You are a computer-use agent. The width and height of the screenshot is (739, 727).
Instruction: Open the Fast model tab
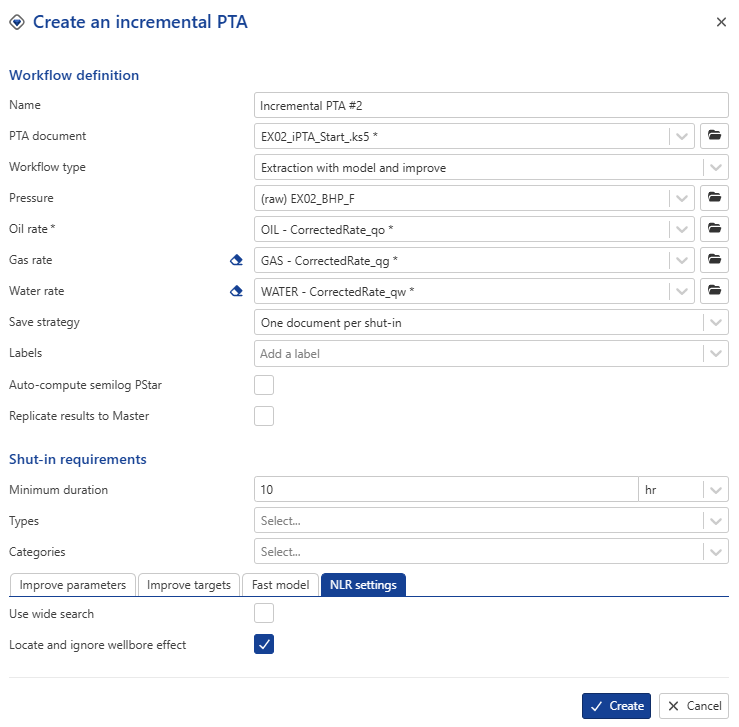279,585
